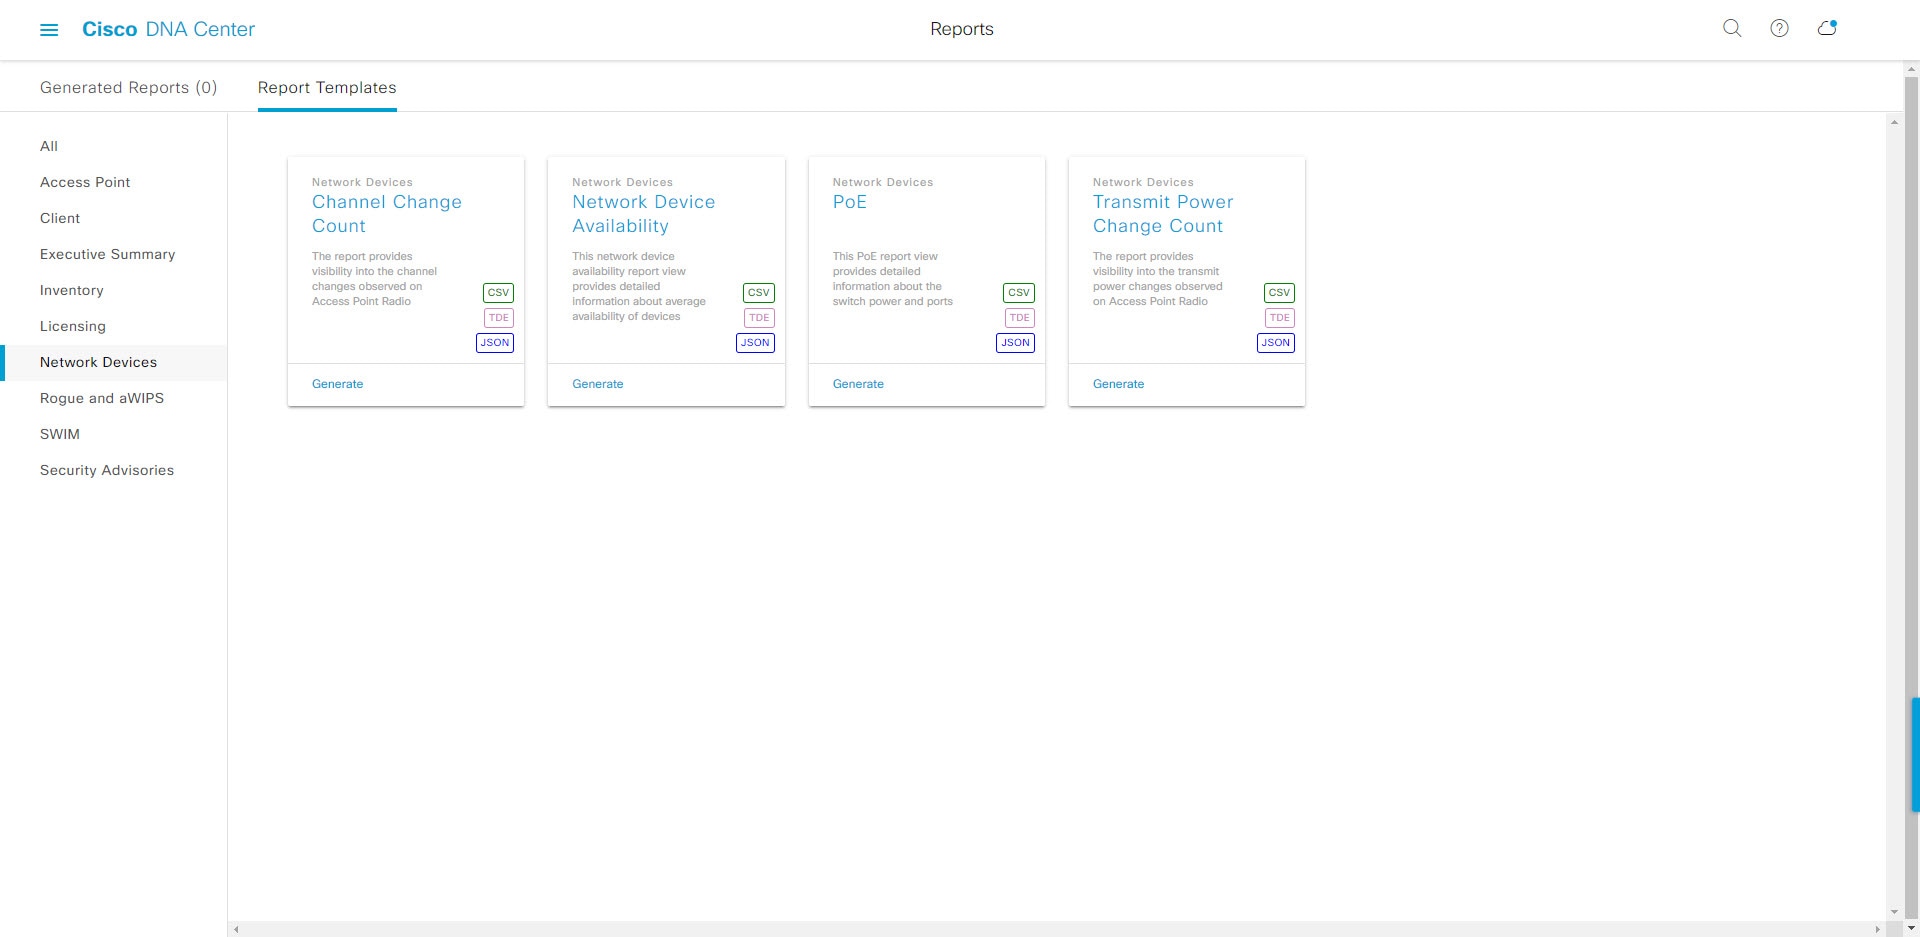
Task: Select CSV format on Channel Change Count card
Action: click(x=498, y=292)
